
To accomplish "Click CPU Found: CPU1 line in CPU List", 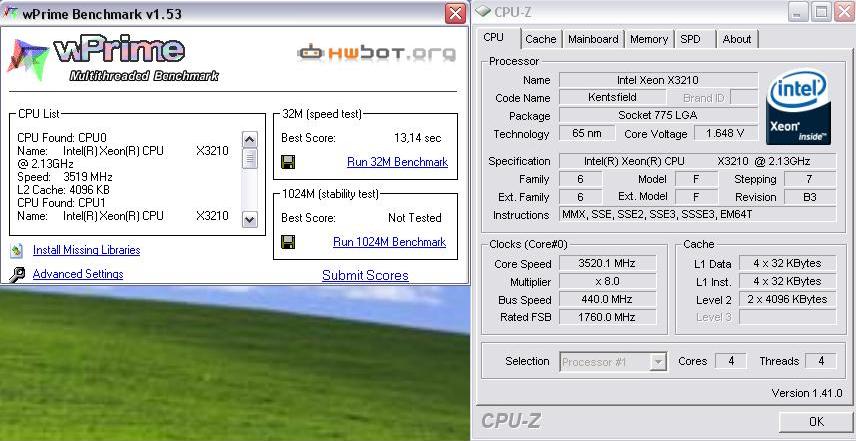I will (62, 203).
